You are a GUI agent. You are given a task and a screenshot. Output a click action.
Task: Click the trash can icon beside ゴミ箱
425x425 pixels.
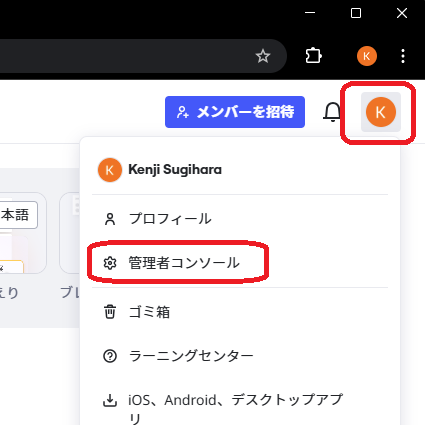[110, 312]
